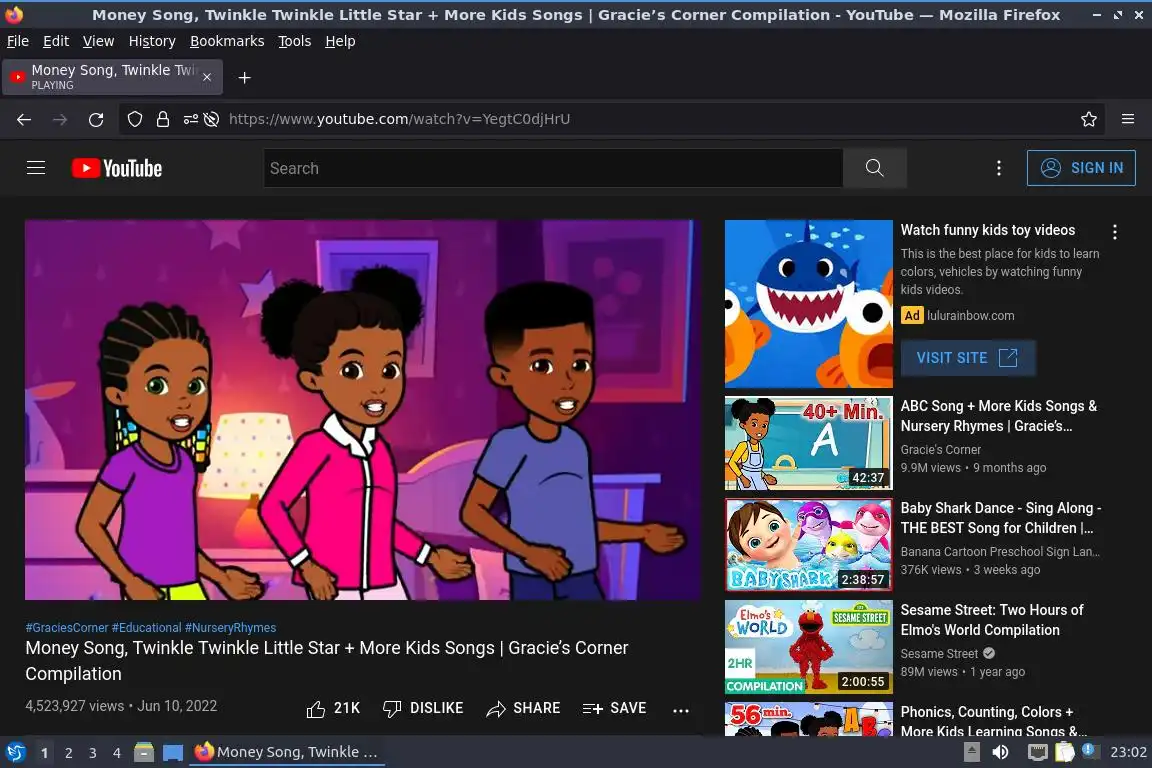The image size is (1152, 768).
Task: Switch to workspace 4 in taskbar
Action: (x=117, y=753)
